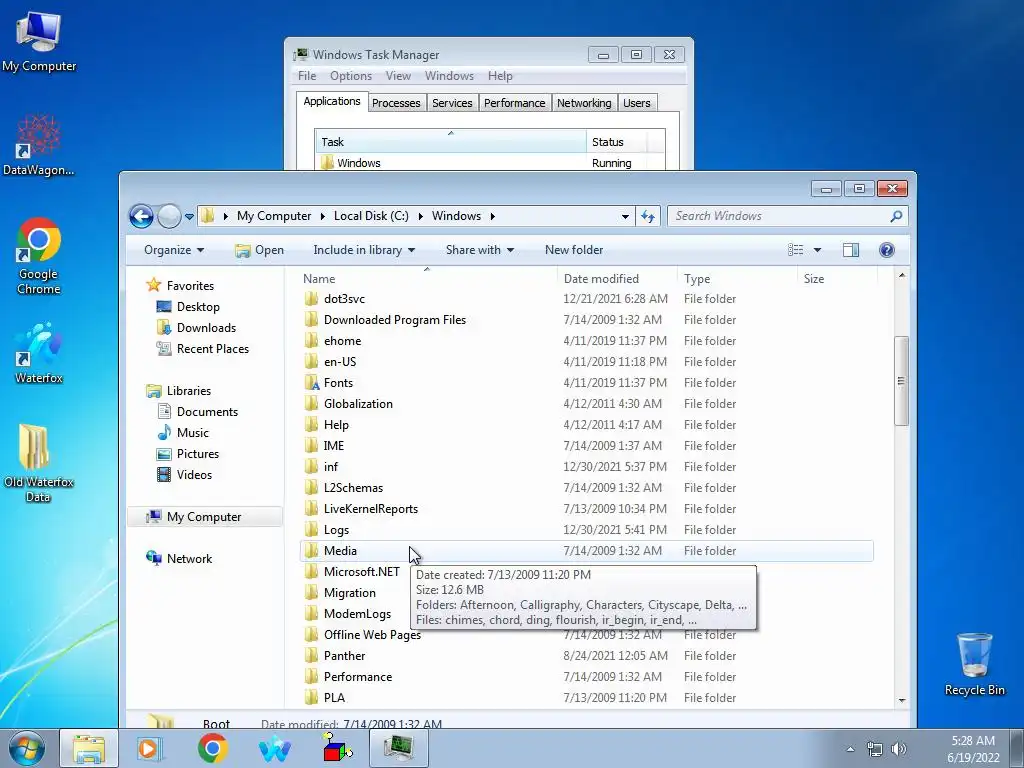Click the taskbar volume speaker icon
Viewport: 1024px width, 768px height.
[899, 749]
